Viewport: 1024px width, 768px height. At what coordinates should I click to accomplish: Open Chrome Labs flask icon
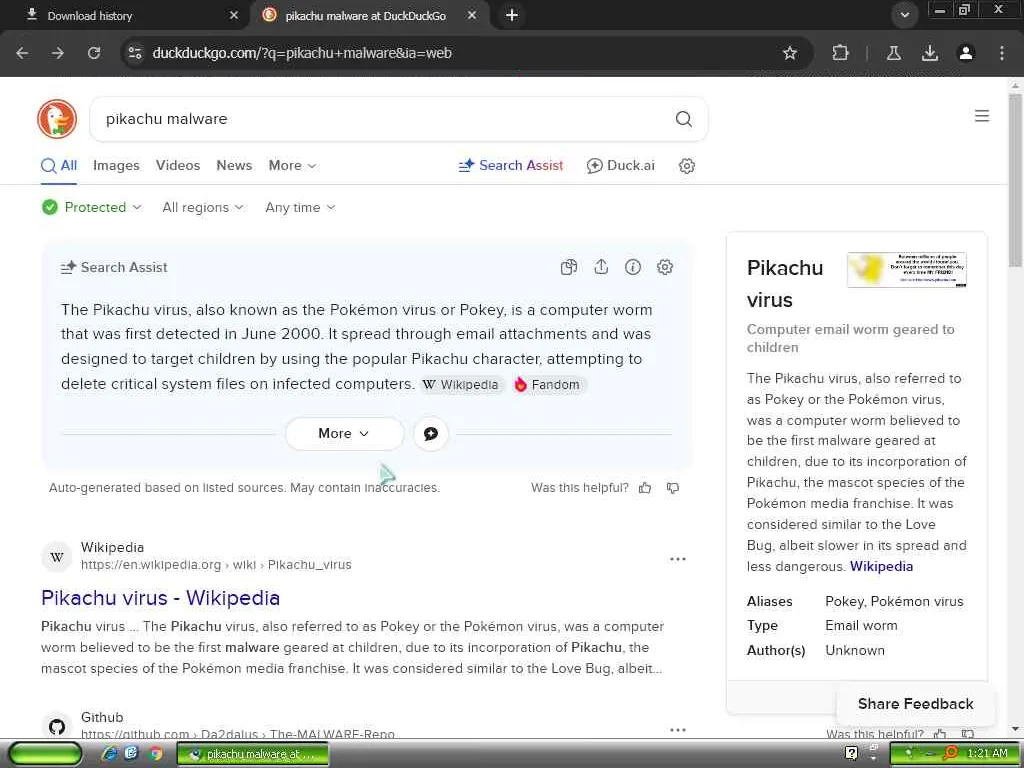click(893, 53)
